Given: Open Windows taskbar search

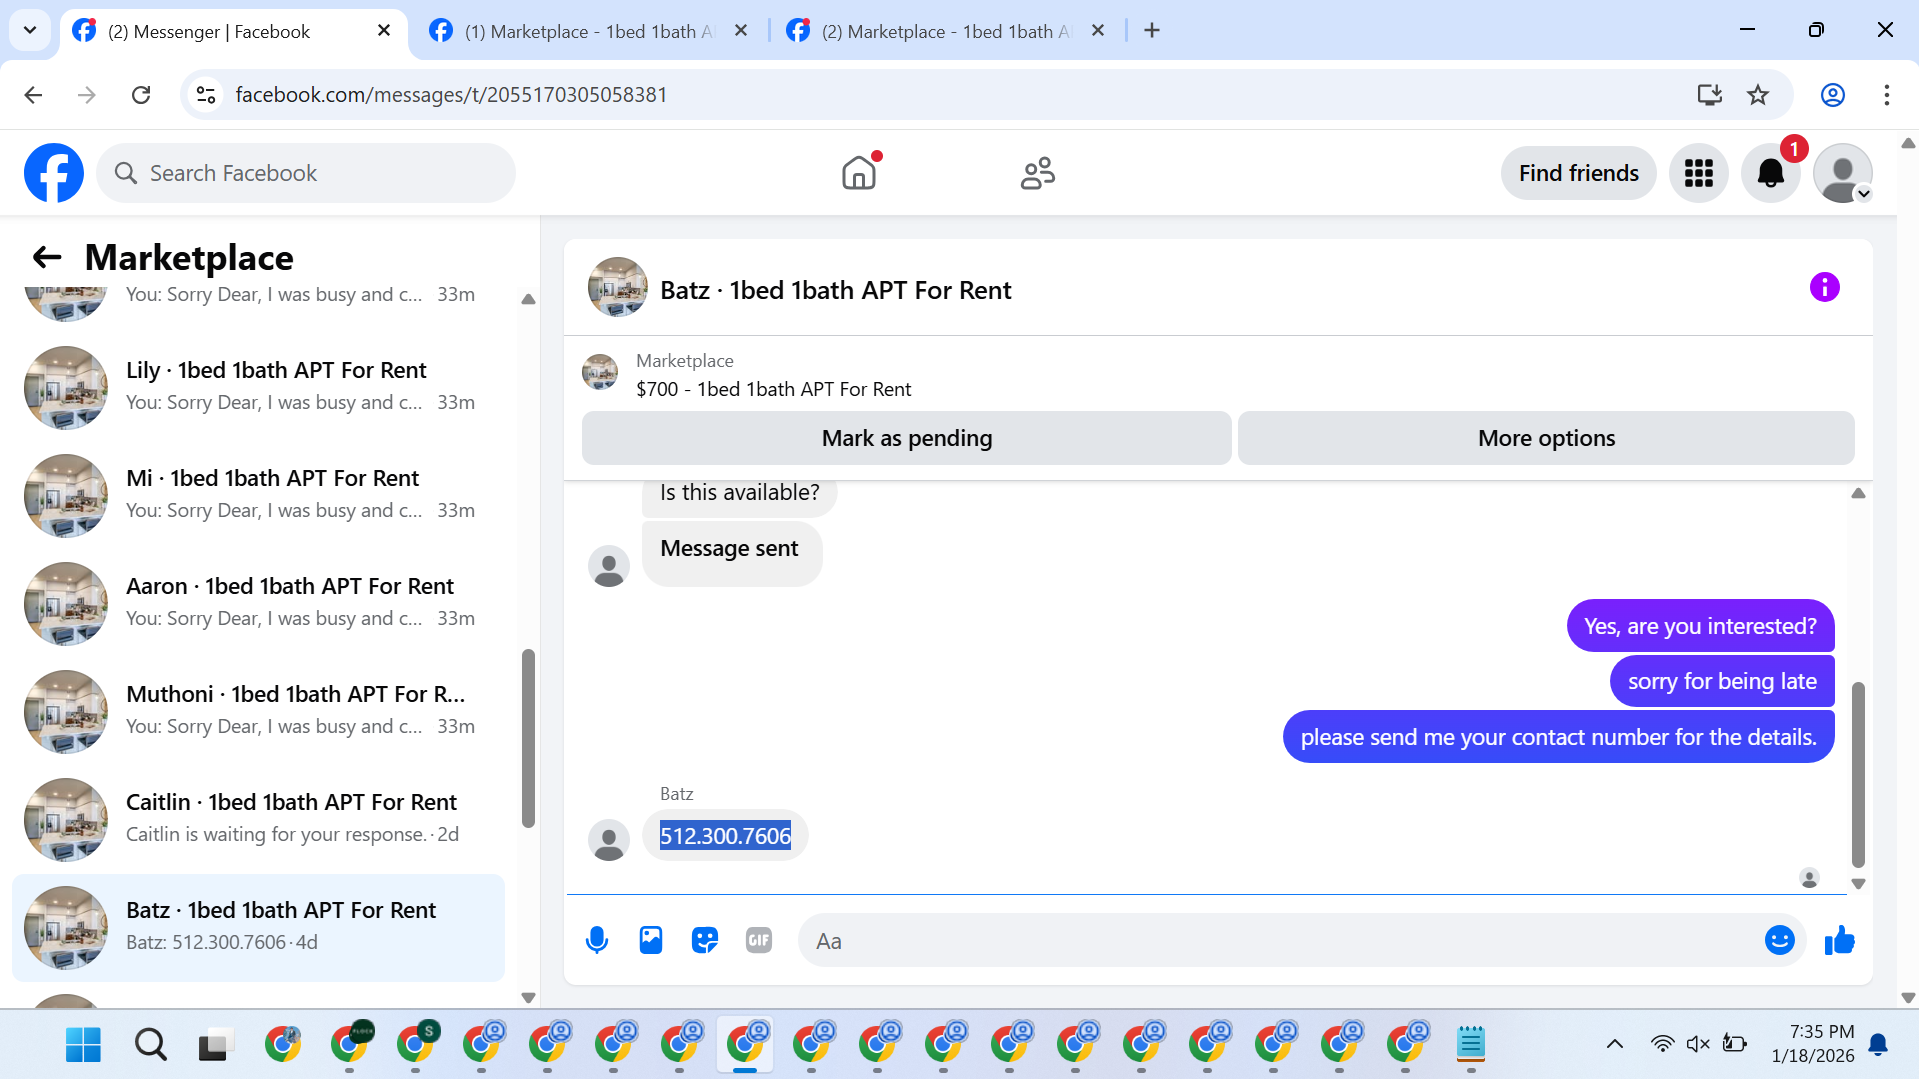Looking at the screenshot, I should point(151,1045).
